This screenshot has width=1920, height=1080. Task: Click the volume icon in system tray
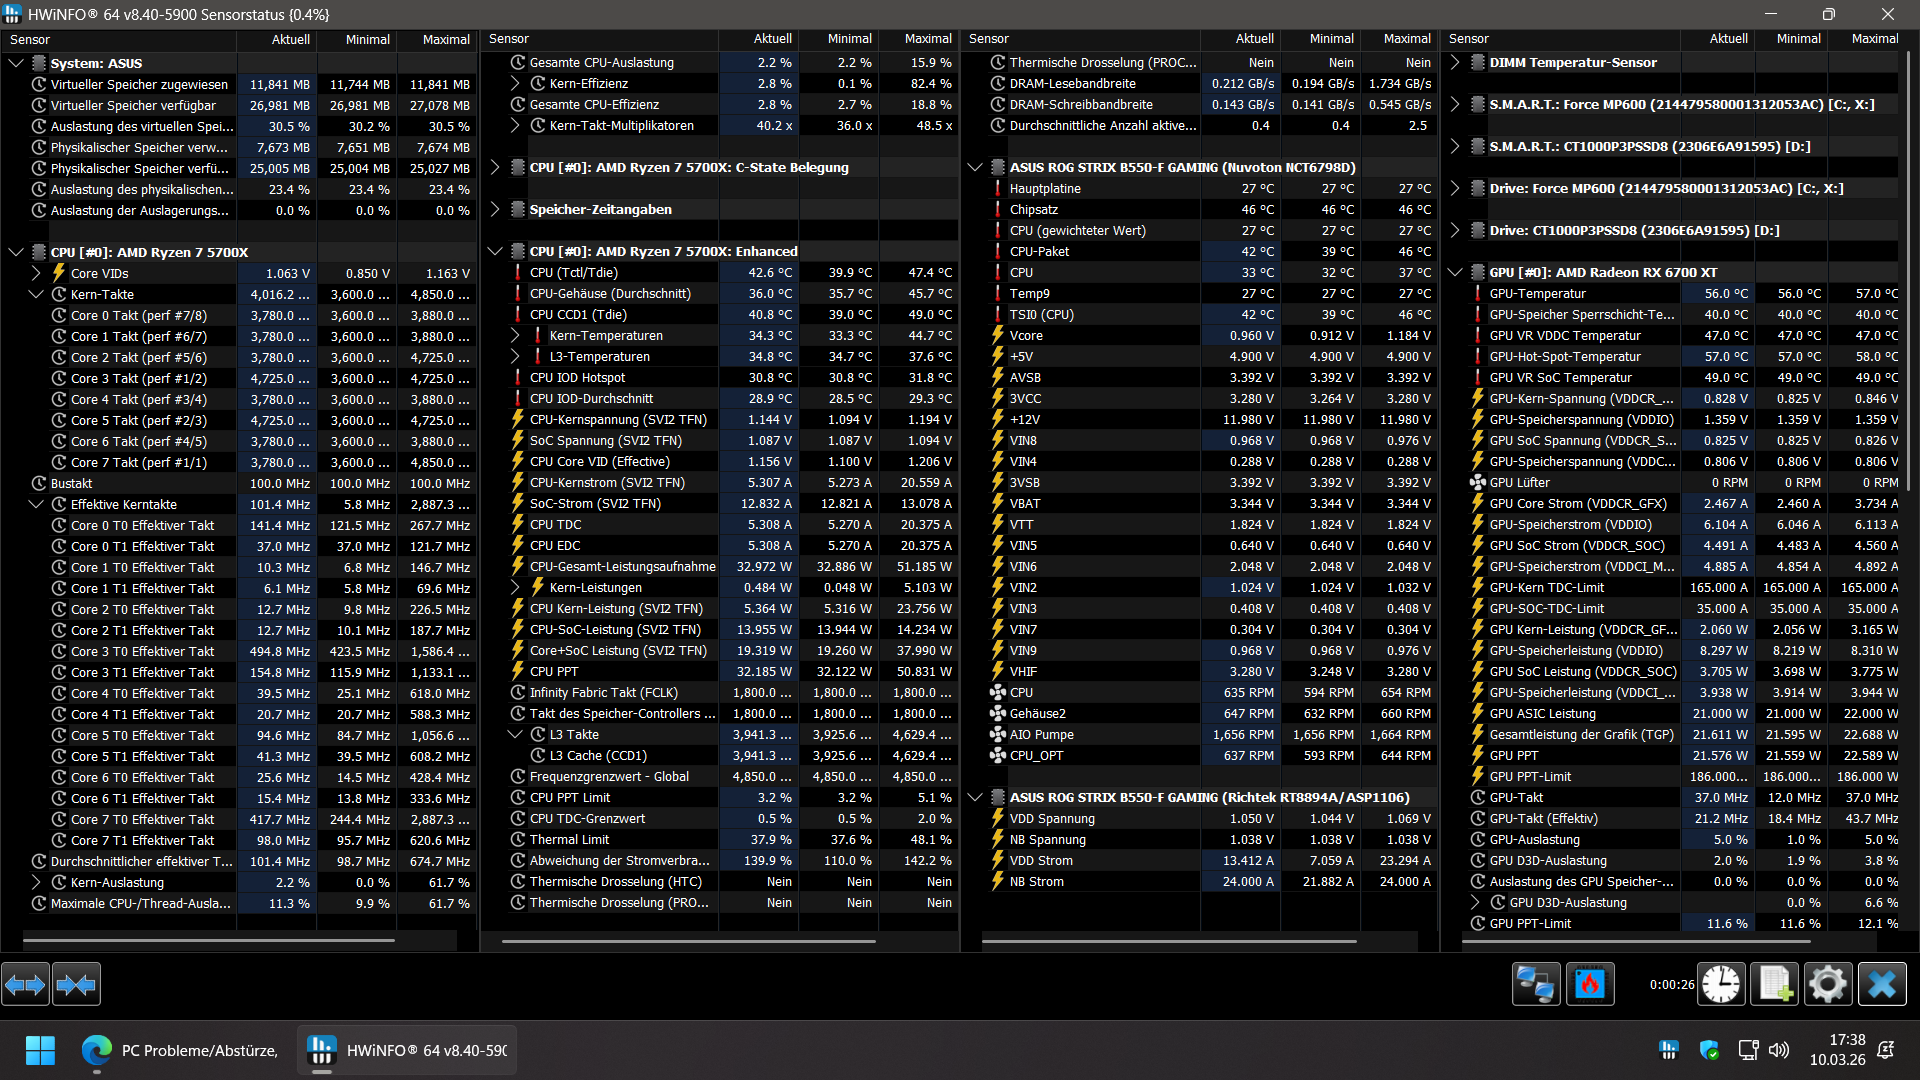pos(1779,1051)
